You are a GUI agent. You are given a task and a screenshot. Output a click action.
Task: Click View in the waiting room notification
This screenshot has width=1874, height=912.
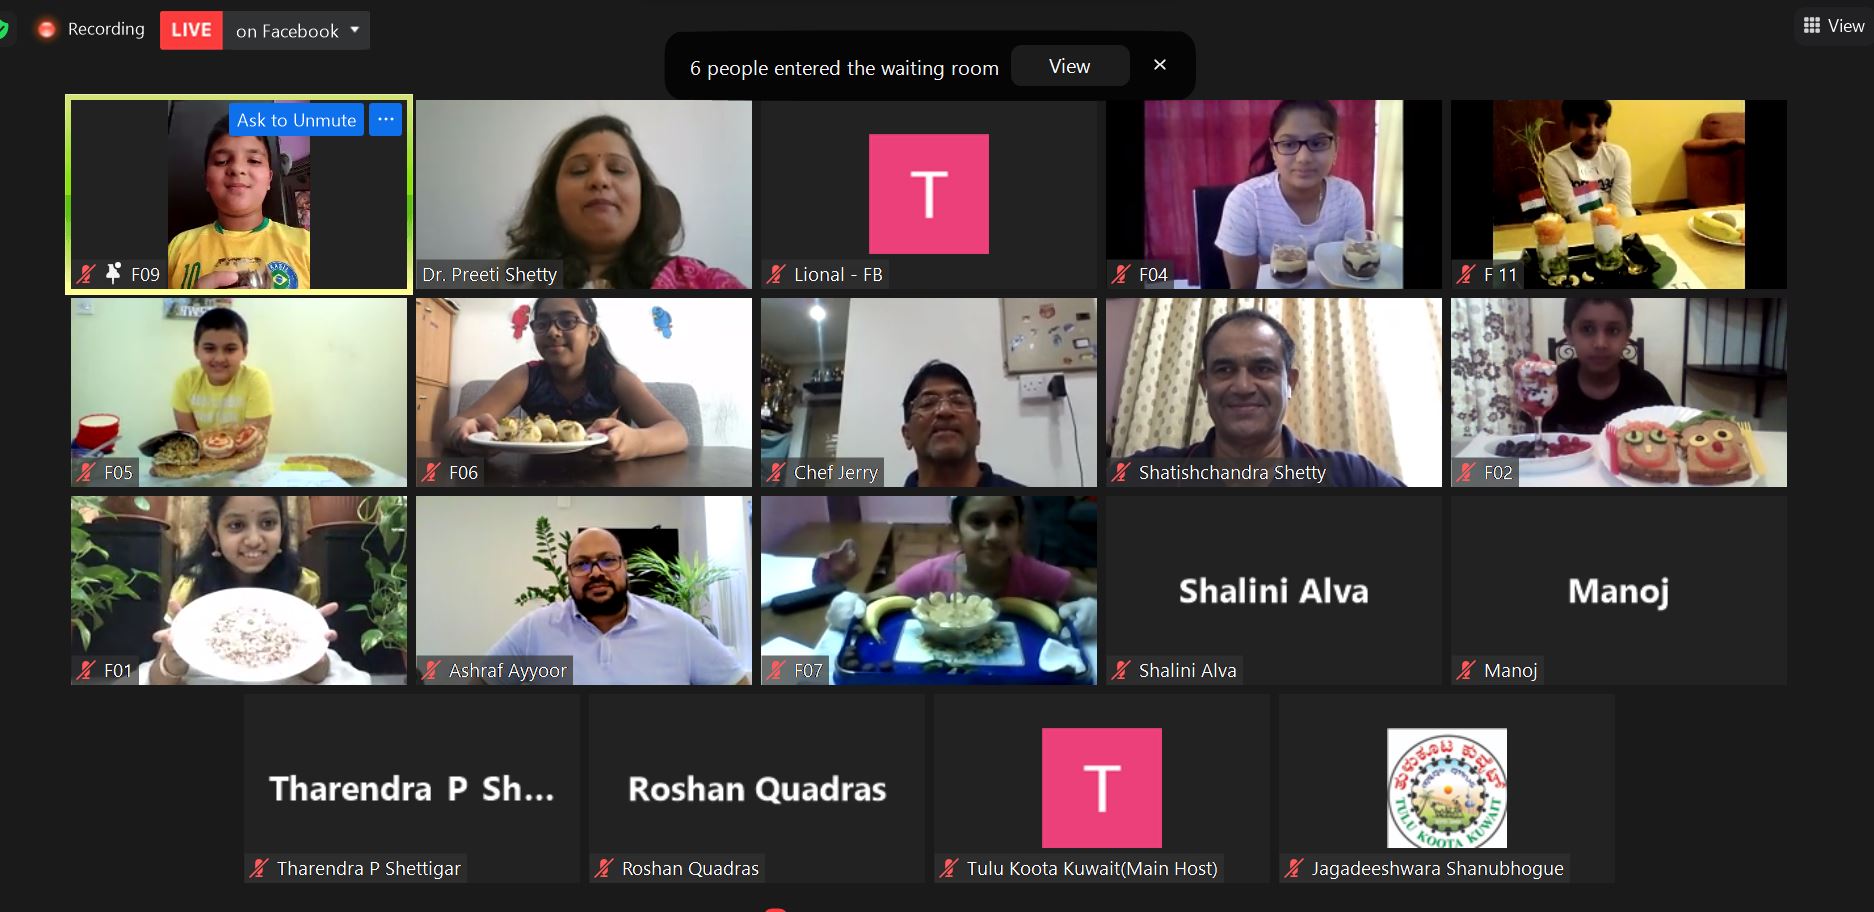[1070, 66]
